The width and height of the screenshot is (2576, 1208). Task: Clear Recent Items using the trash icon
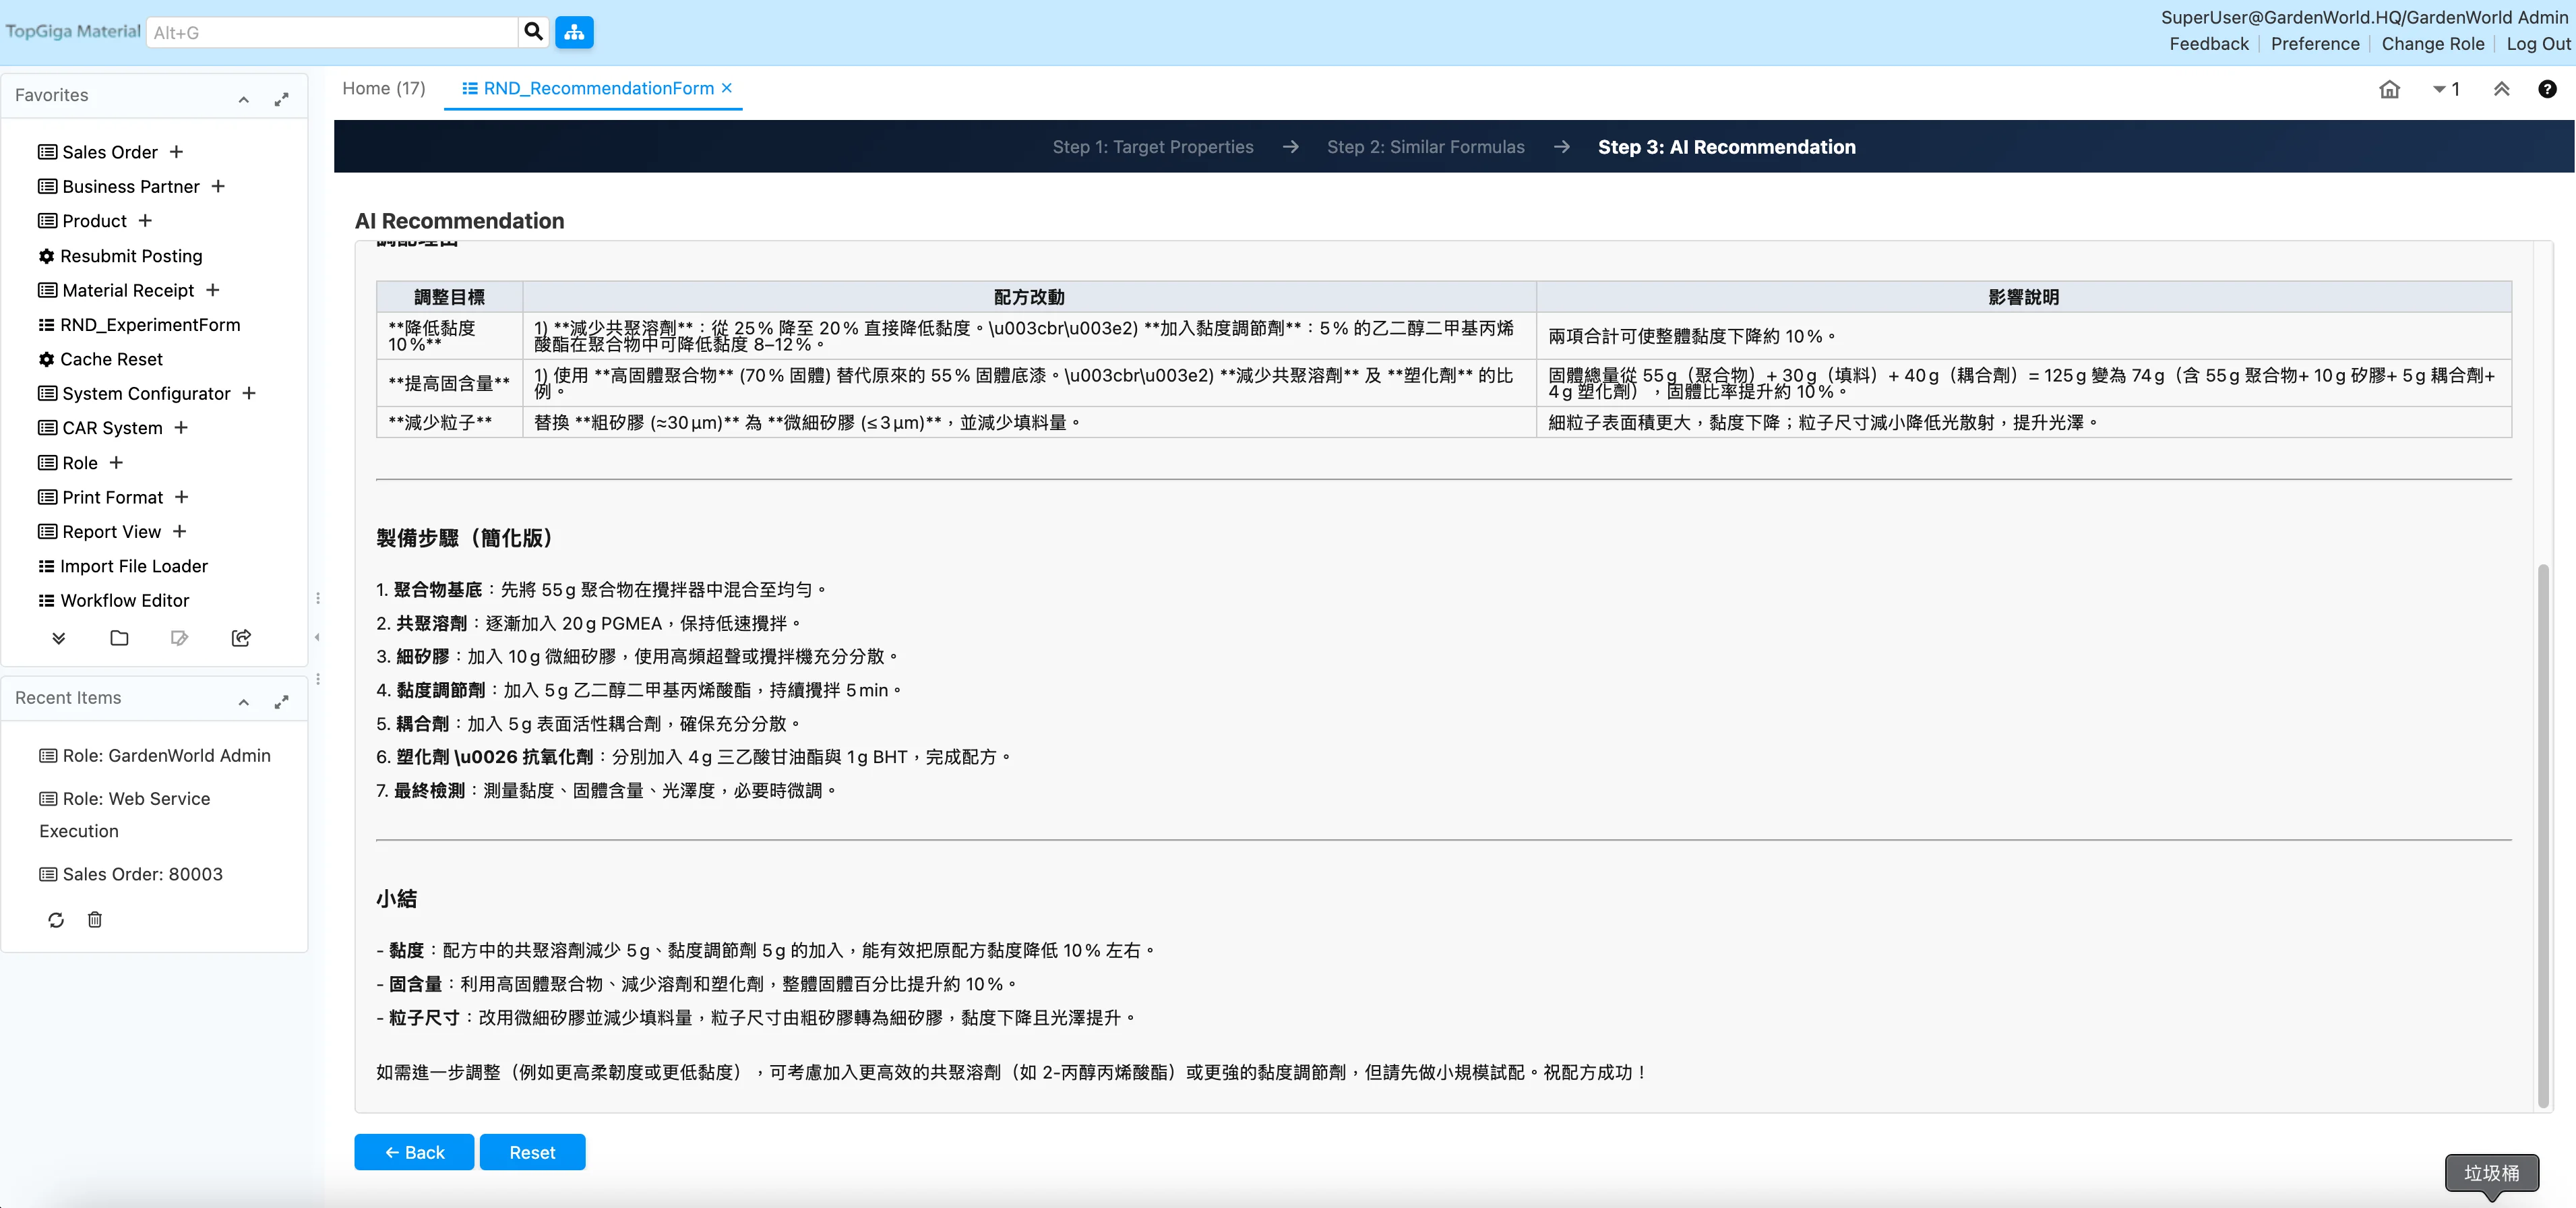[96, 920]
